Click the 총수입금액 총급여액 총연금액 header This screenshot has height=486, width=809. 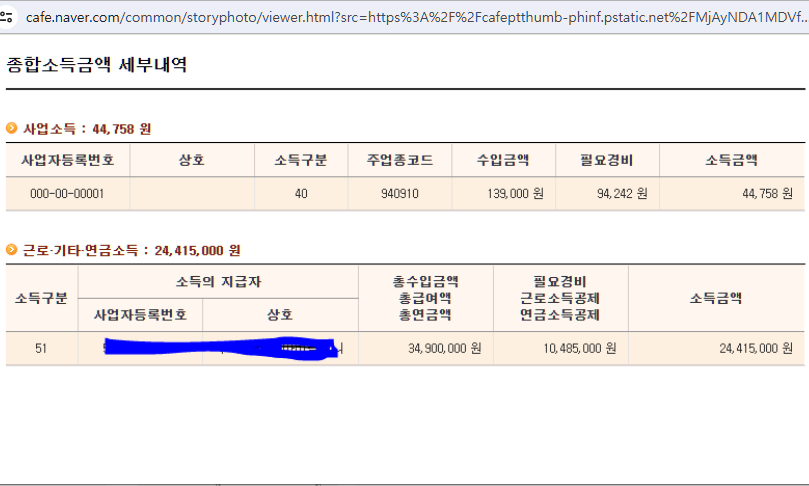[x=425, y=298]
